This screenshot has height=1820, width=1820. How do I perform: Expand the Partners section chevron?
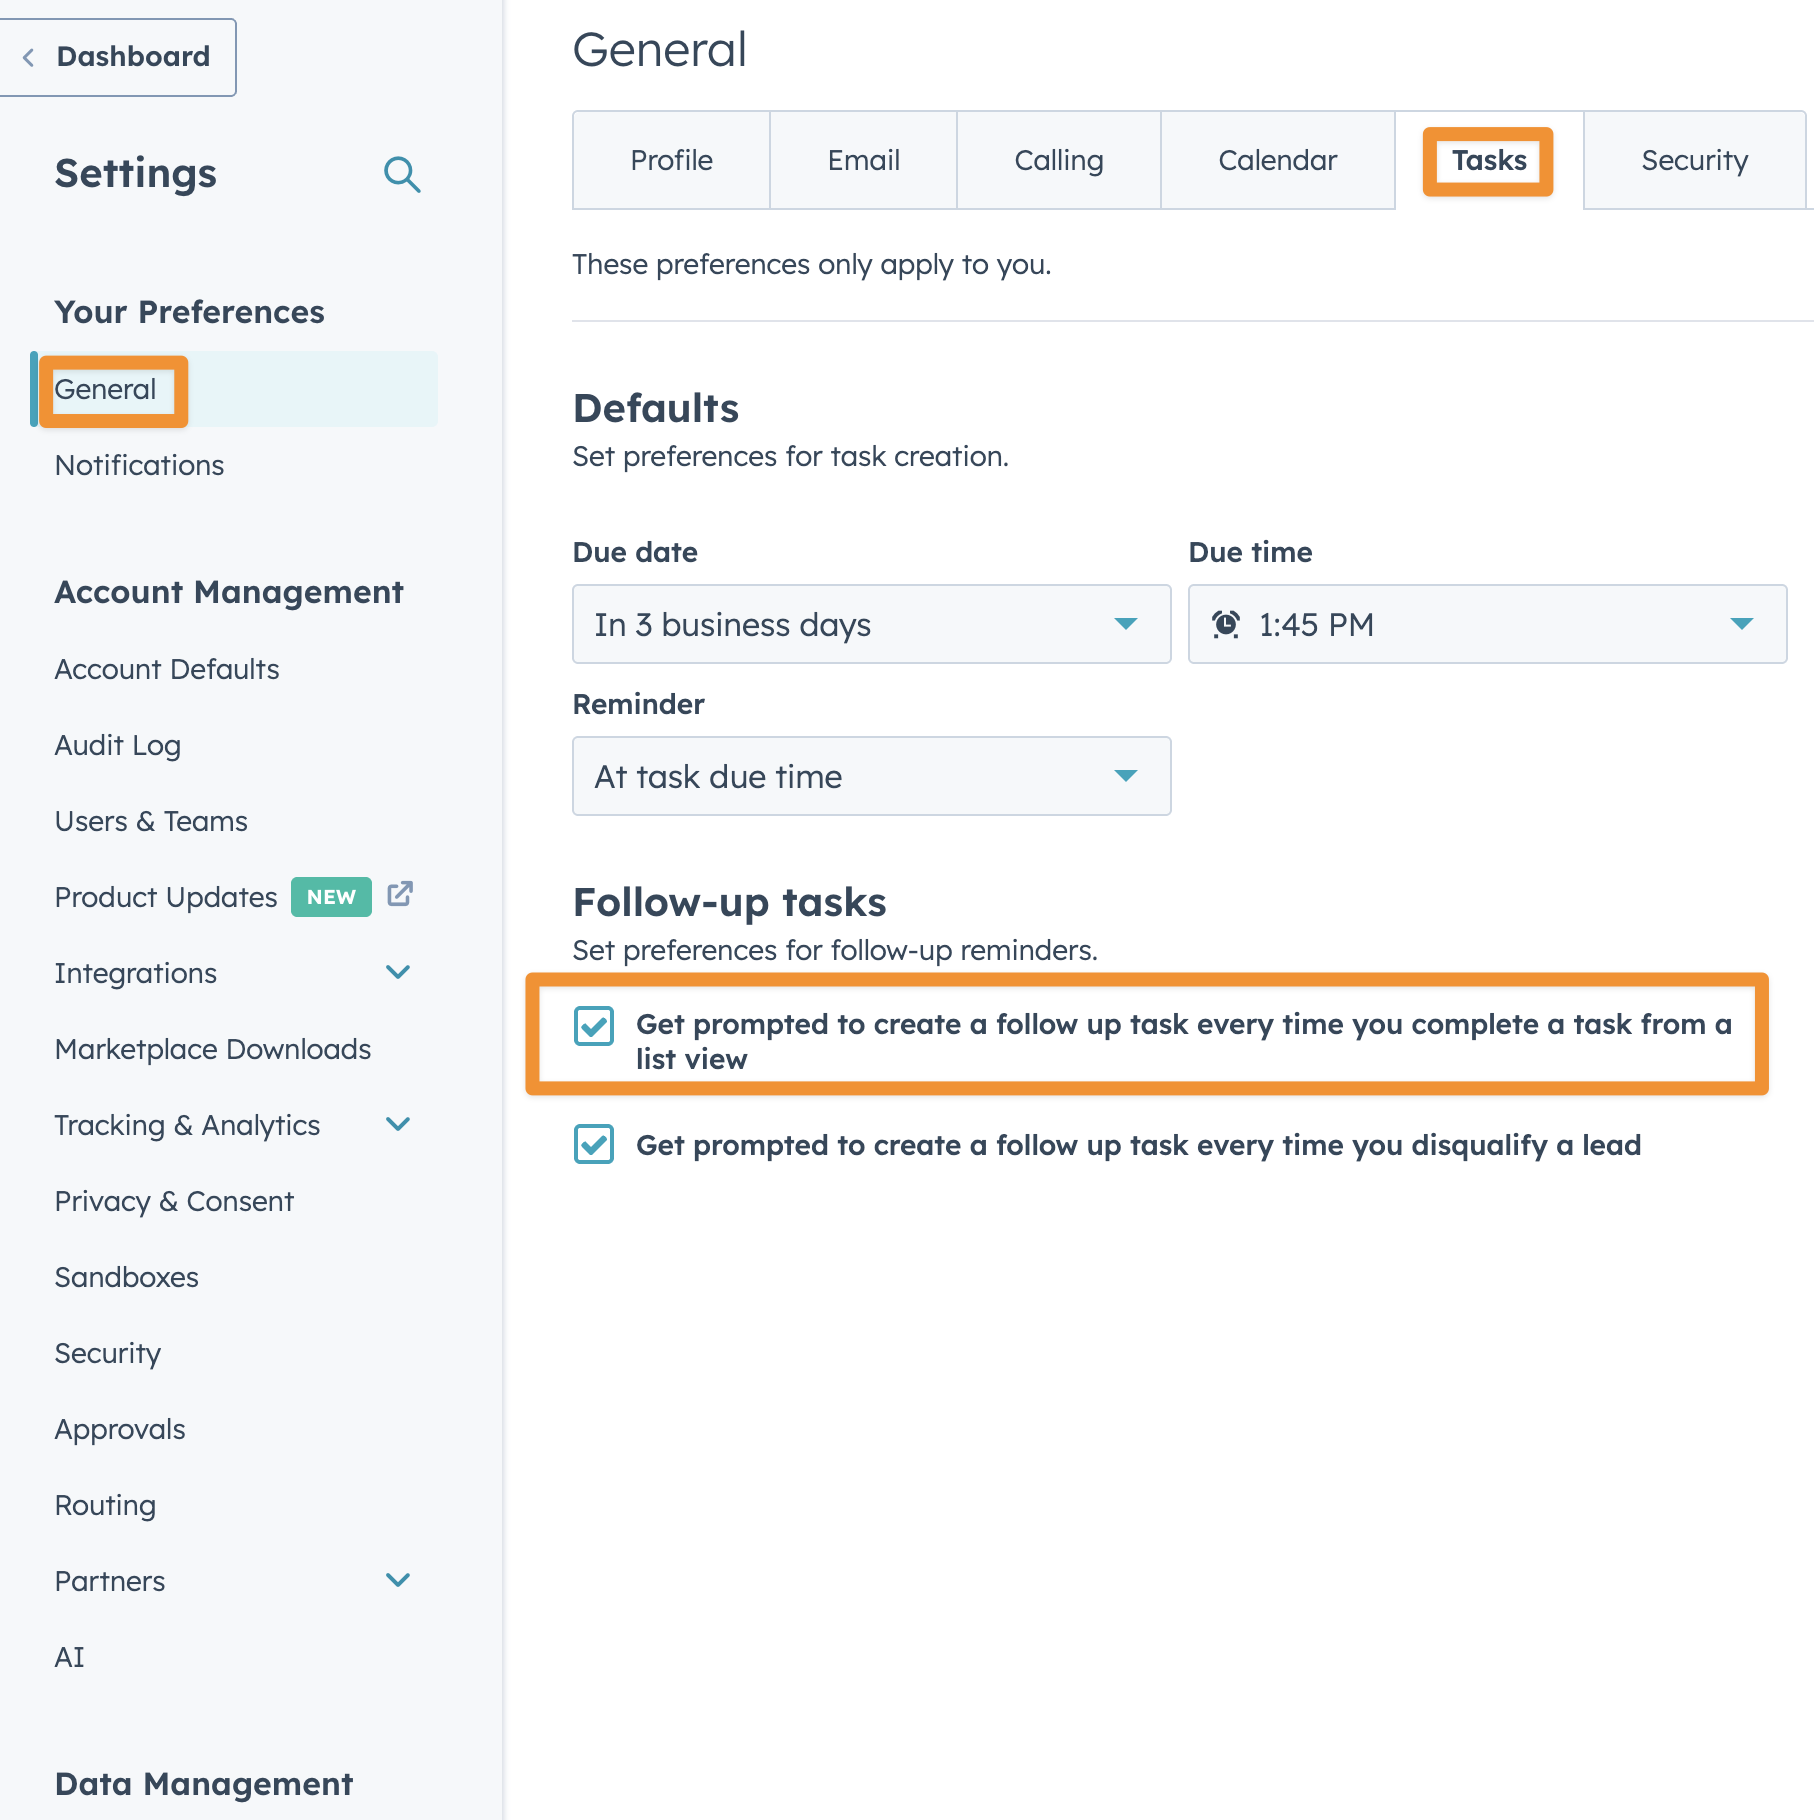(398, 1581)
